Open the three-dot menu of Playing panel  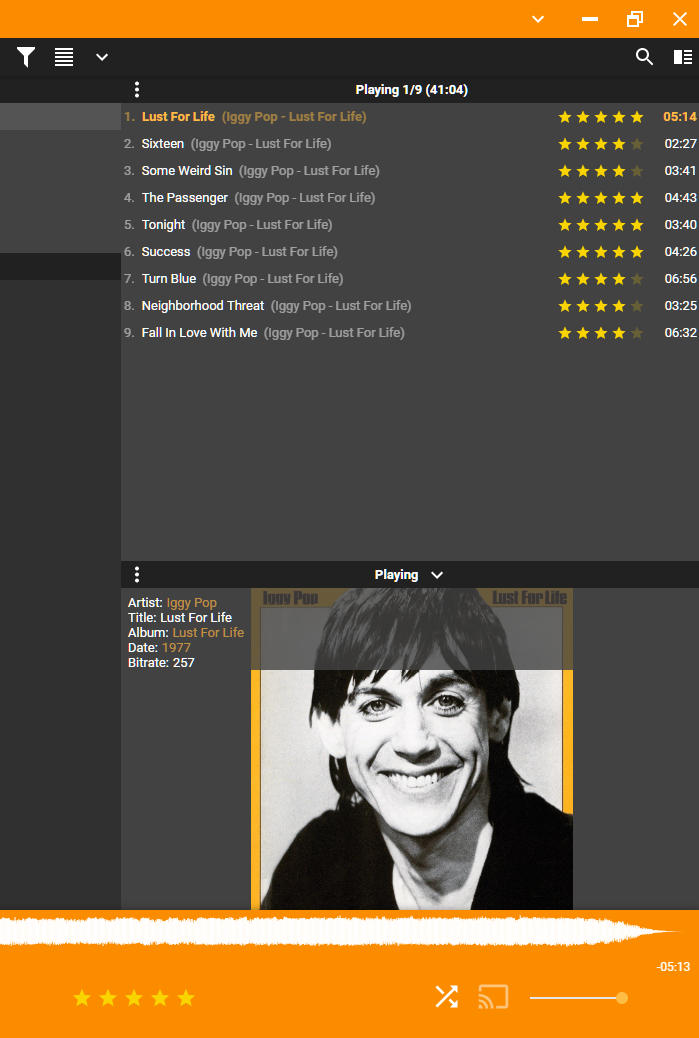(137, 575)
